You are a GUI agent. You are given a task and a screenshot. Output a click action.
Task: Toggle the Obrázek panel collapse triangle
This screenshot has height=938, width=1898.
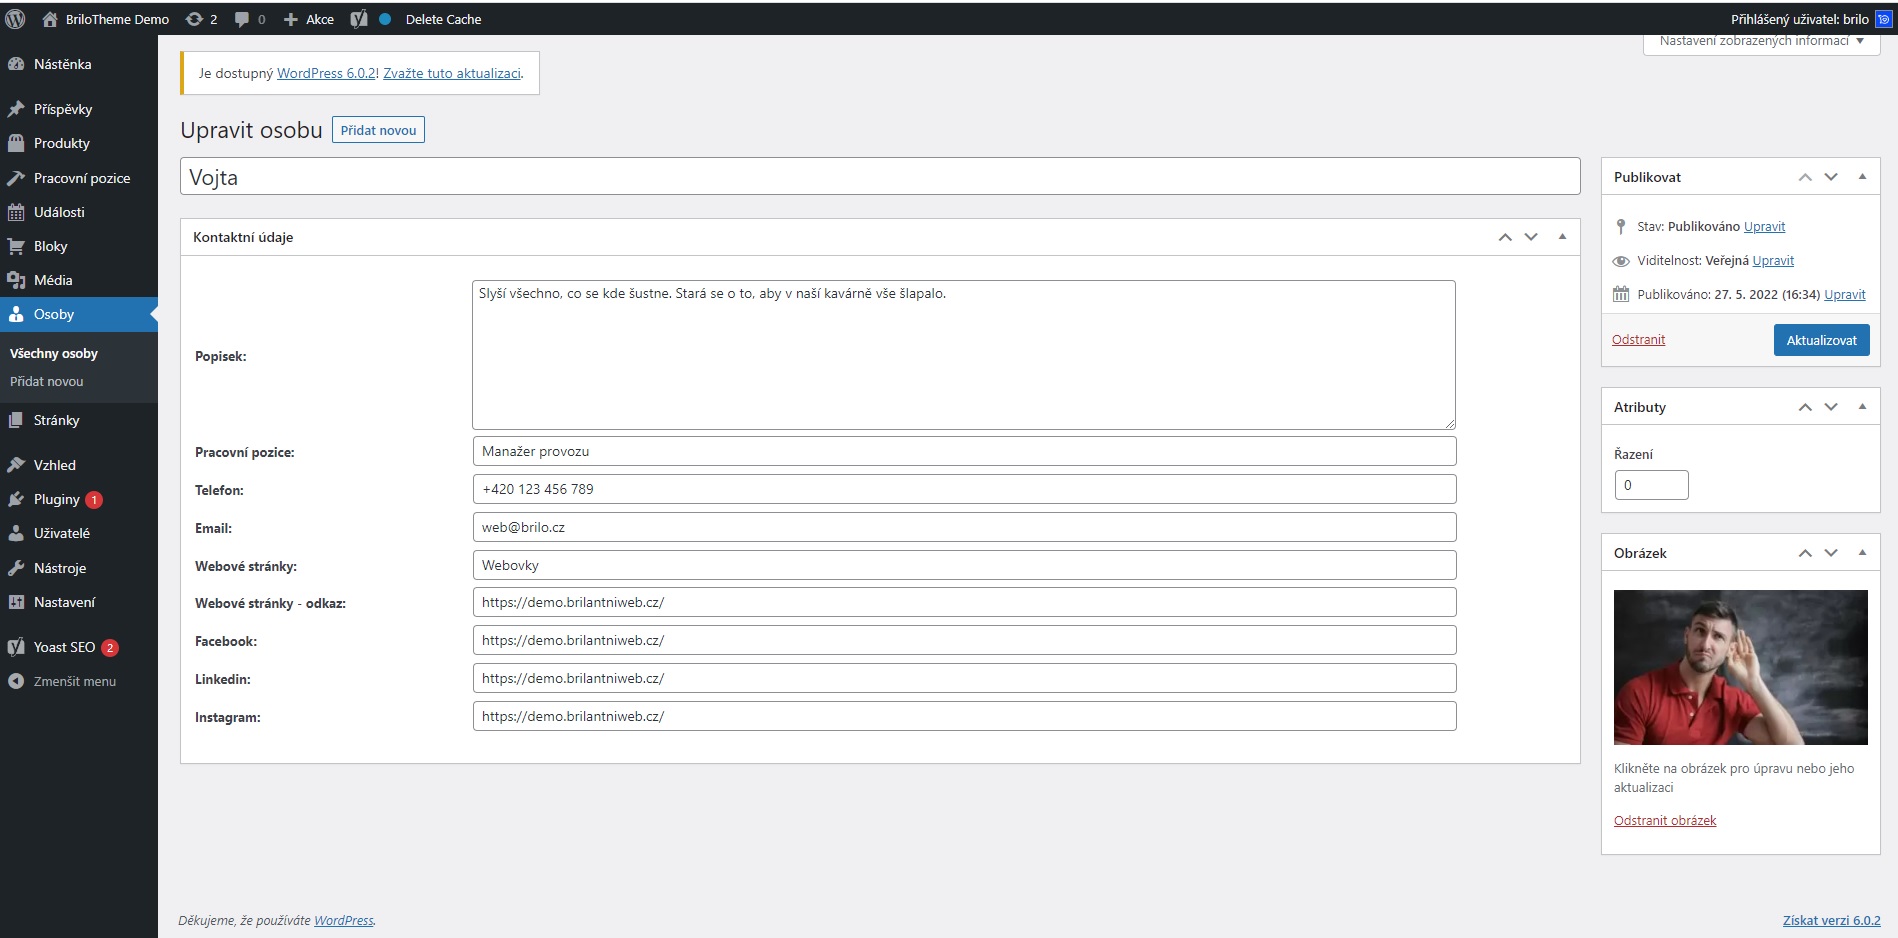point(1862,553)
